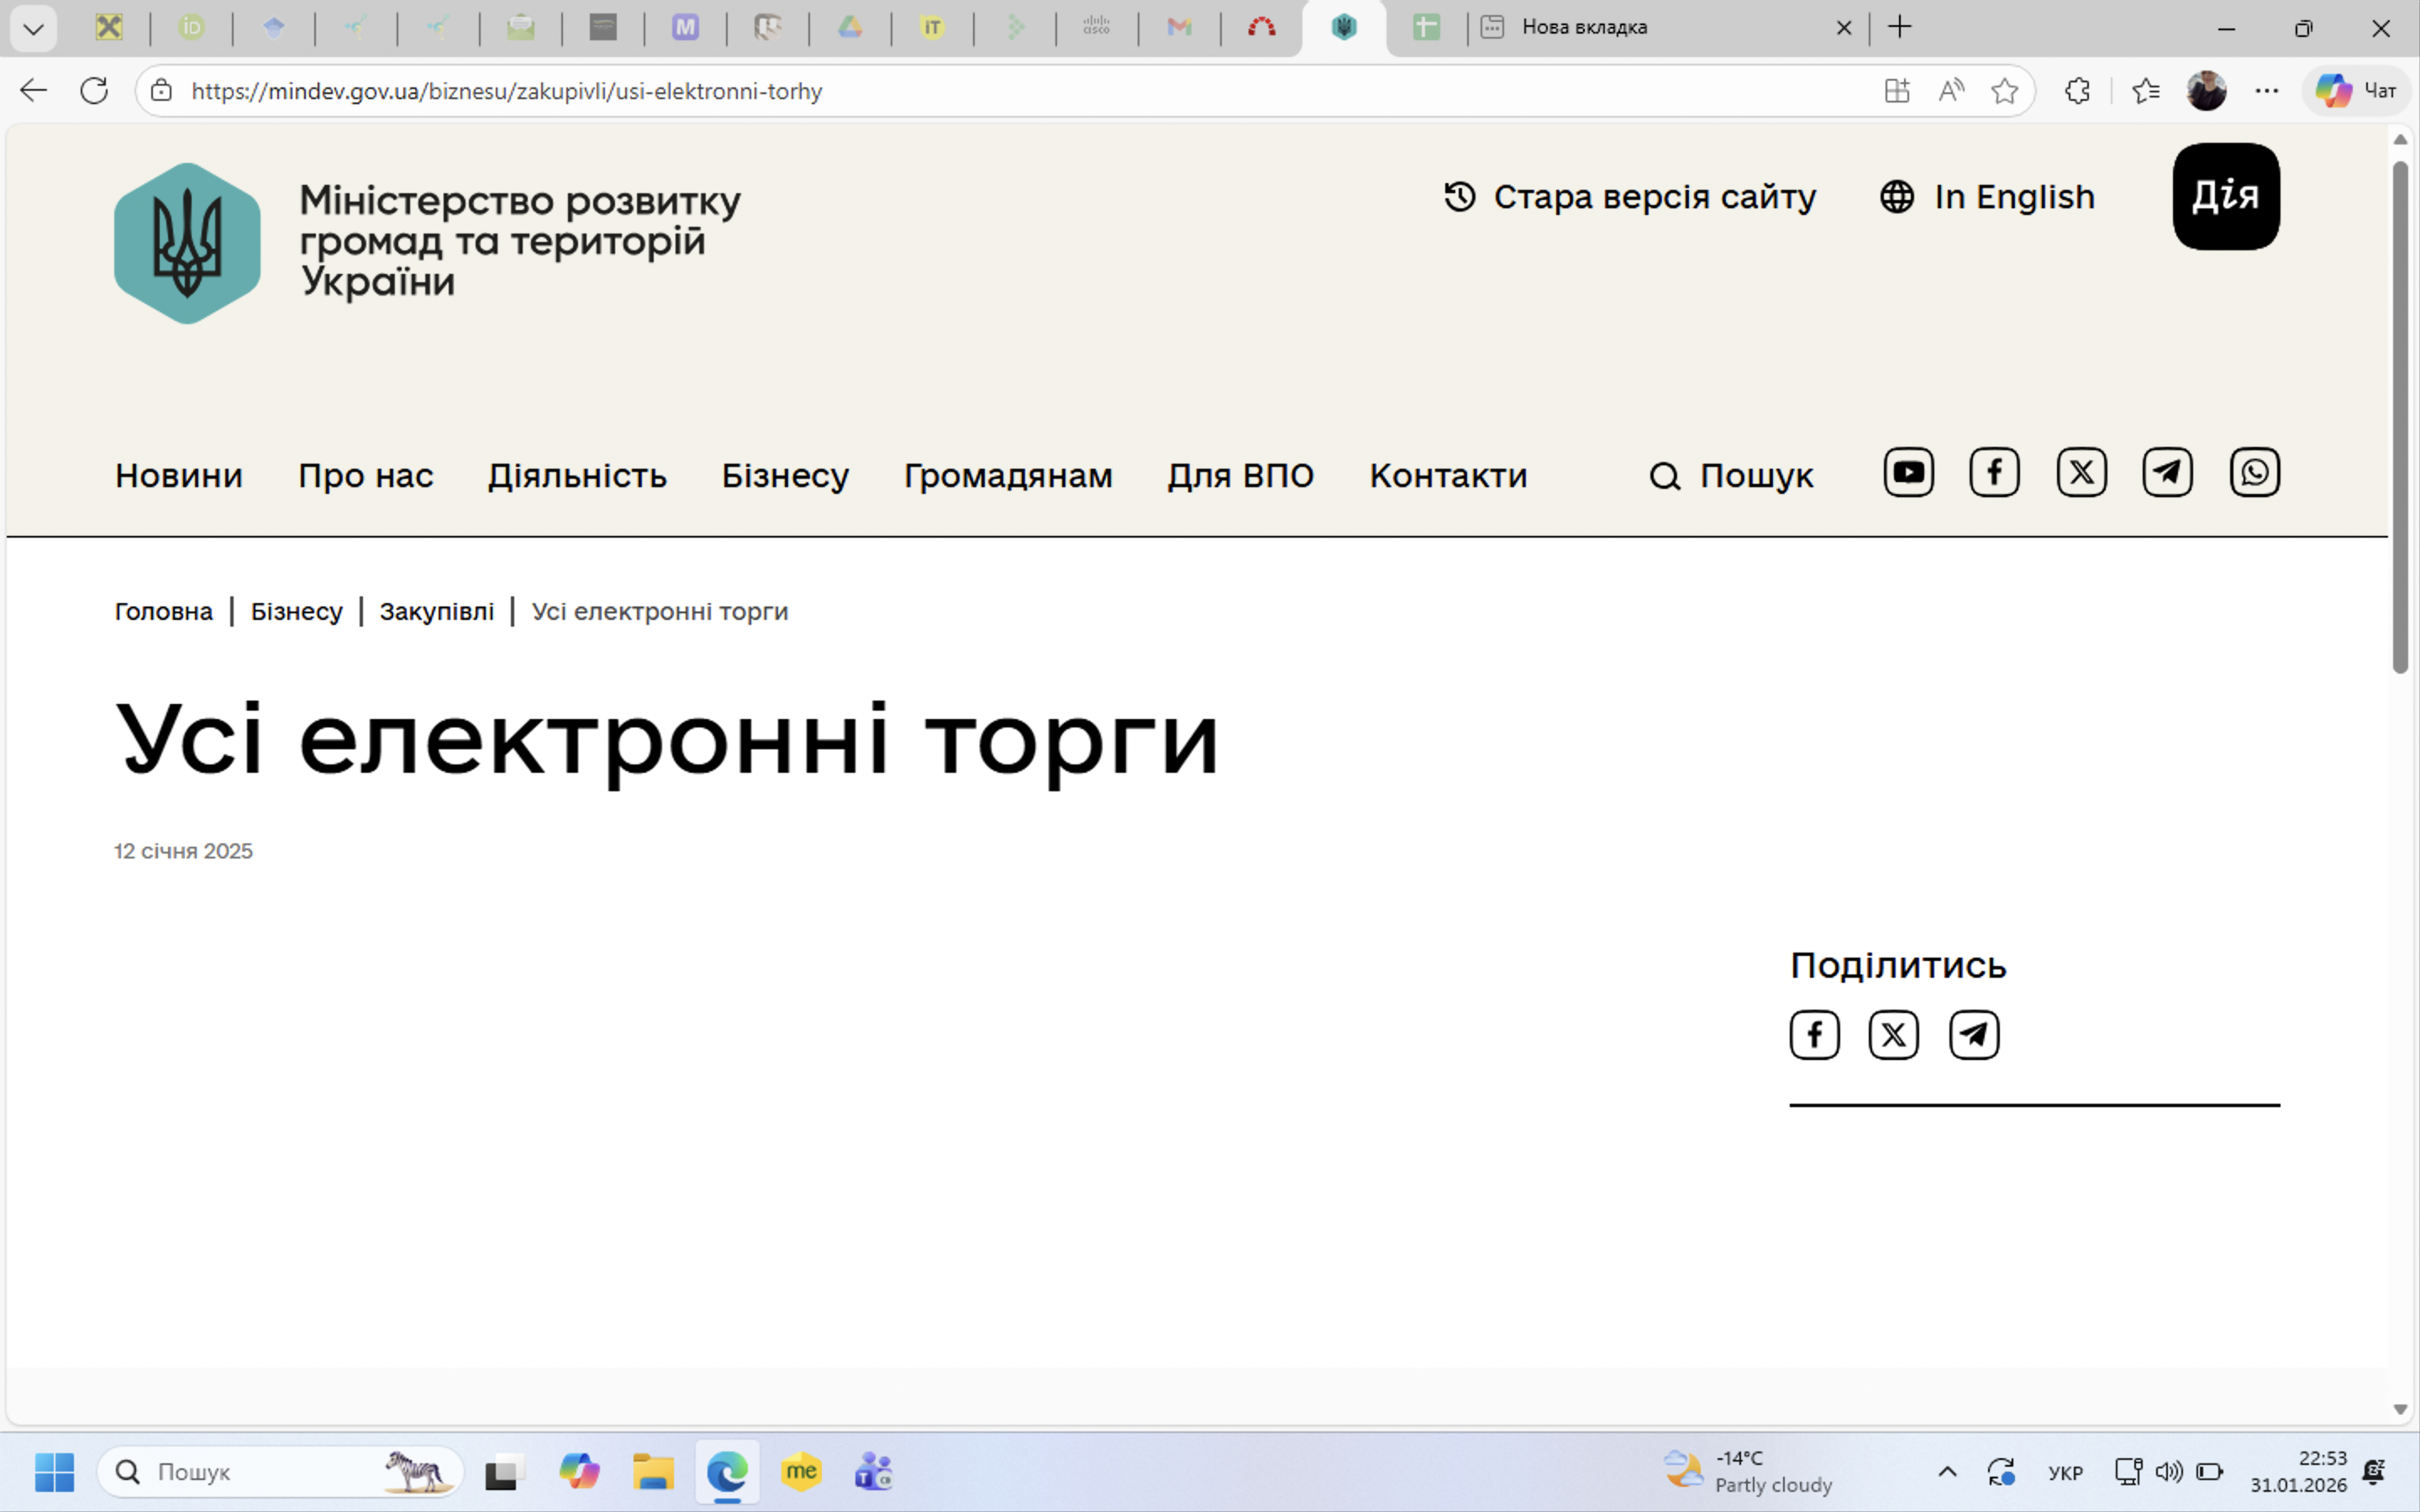Open the Бізнесу navigation menu item
Screen dimensions: 2420x1512
[785, 476]
